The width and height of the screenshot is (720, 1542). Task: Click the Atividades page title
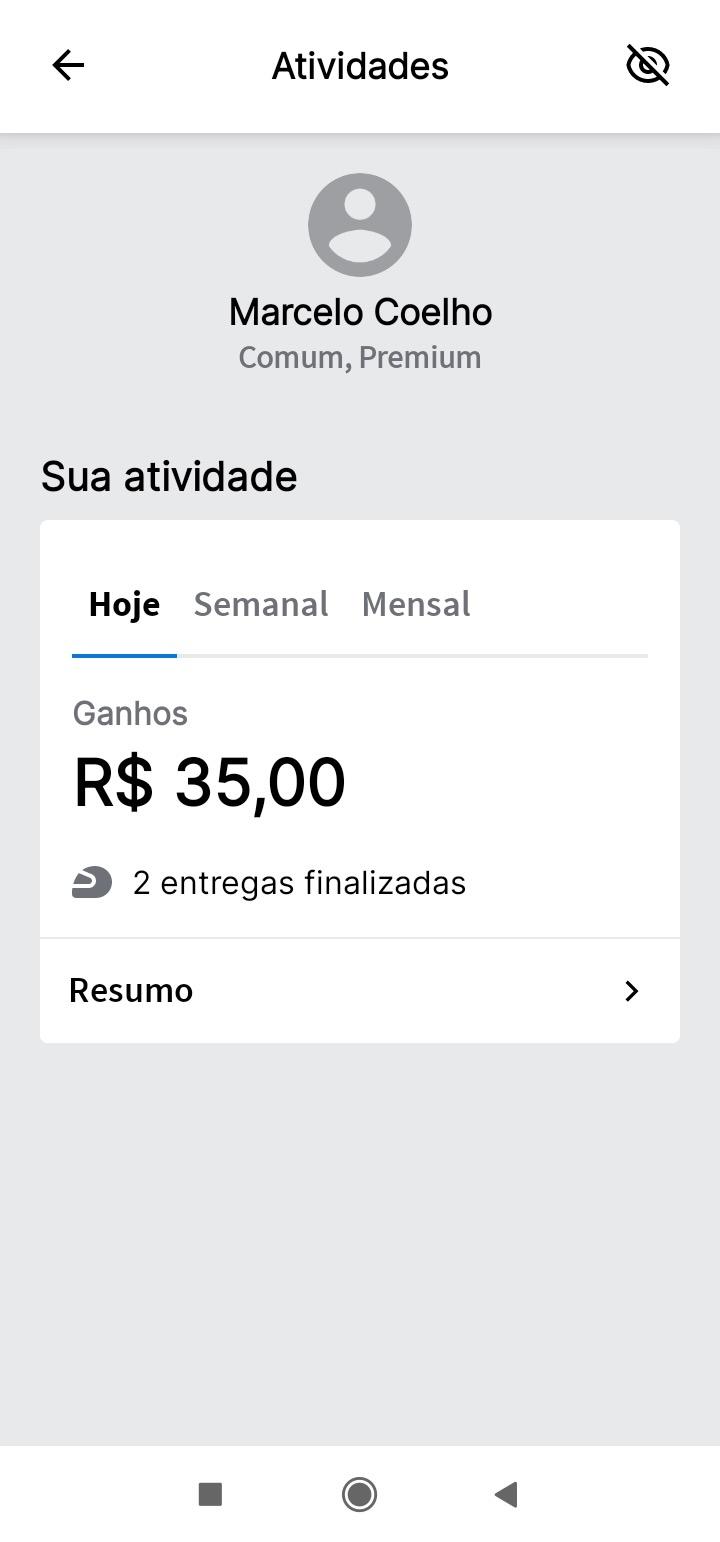360,66
